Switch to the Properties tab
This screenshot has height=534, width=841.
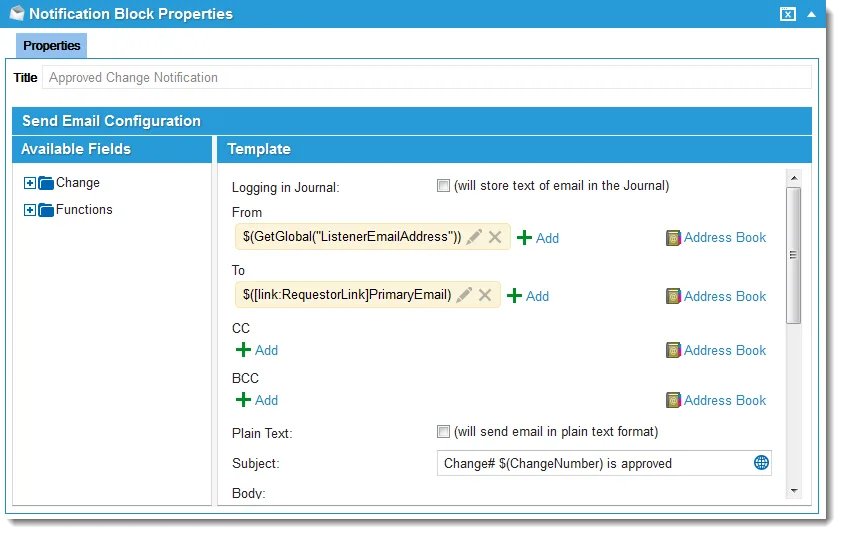click(x=52, y=46)
